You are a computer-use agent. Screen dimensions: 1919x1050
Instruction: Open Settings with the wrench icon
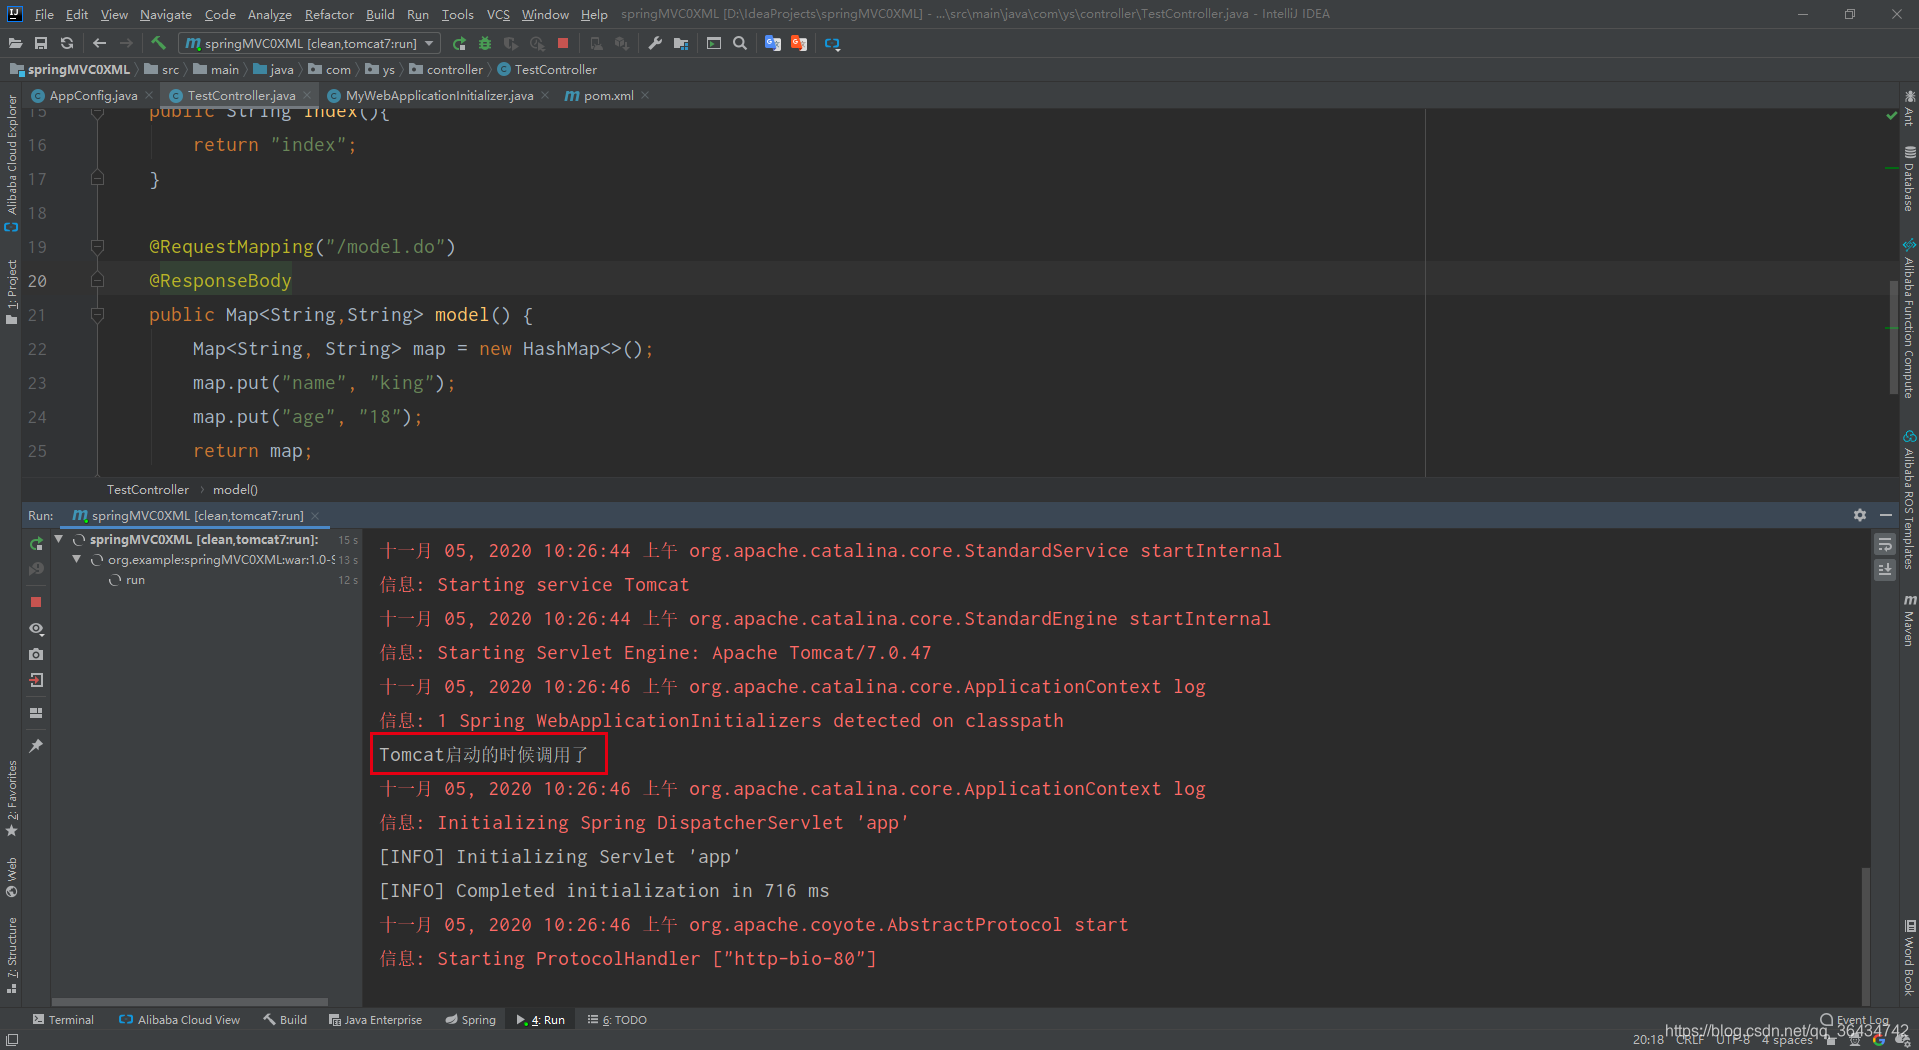click(655, 43)
